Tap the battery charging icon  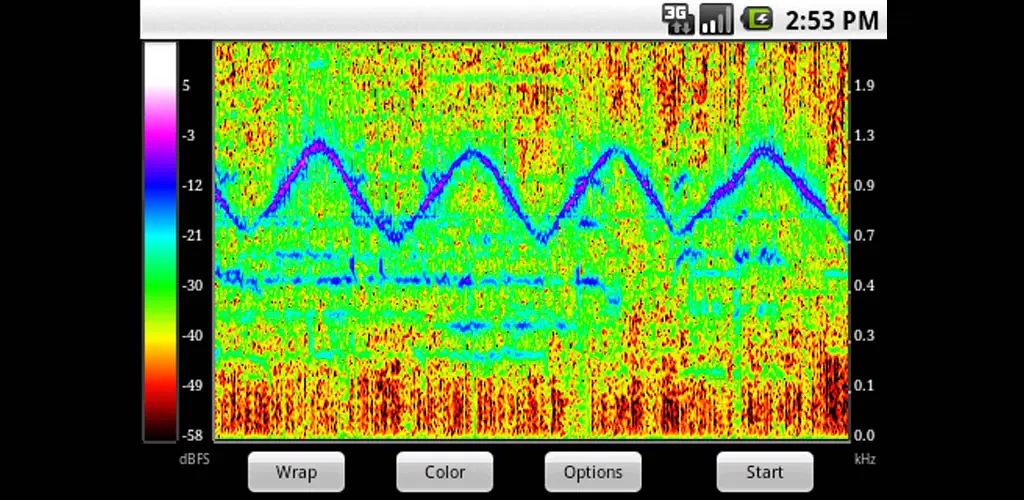[757, 19]
